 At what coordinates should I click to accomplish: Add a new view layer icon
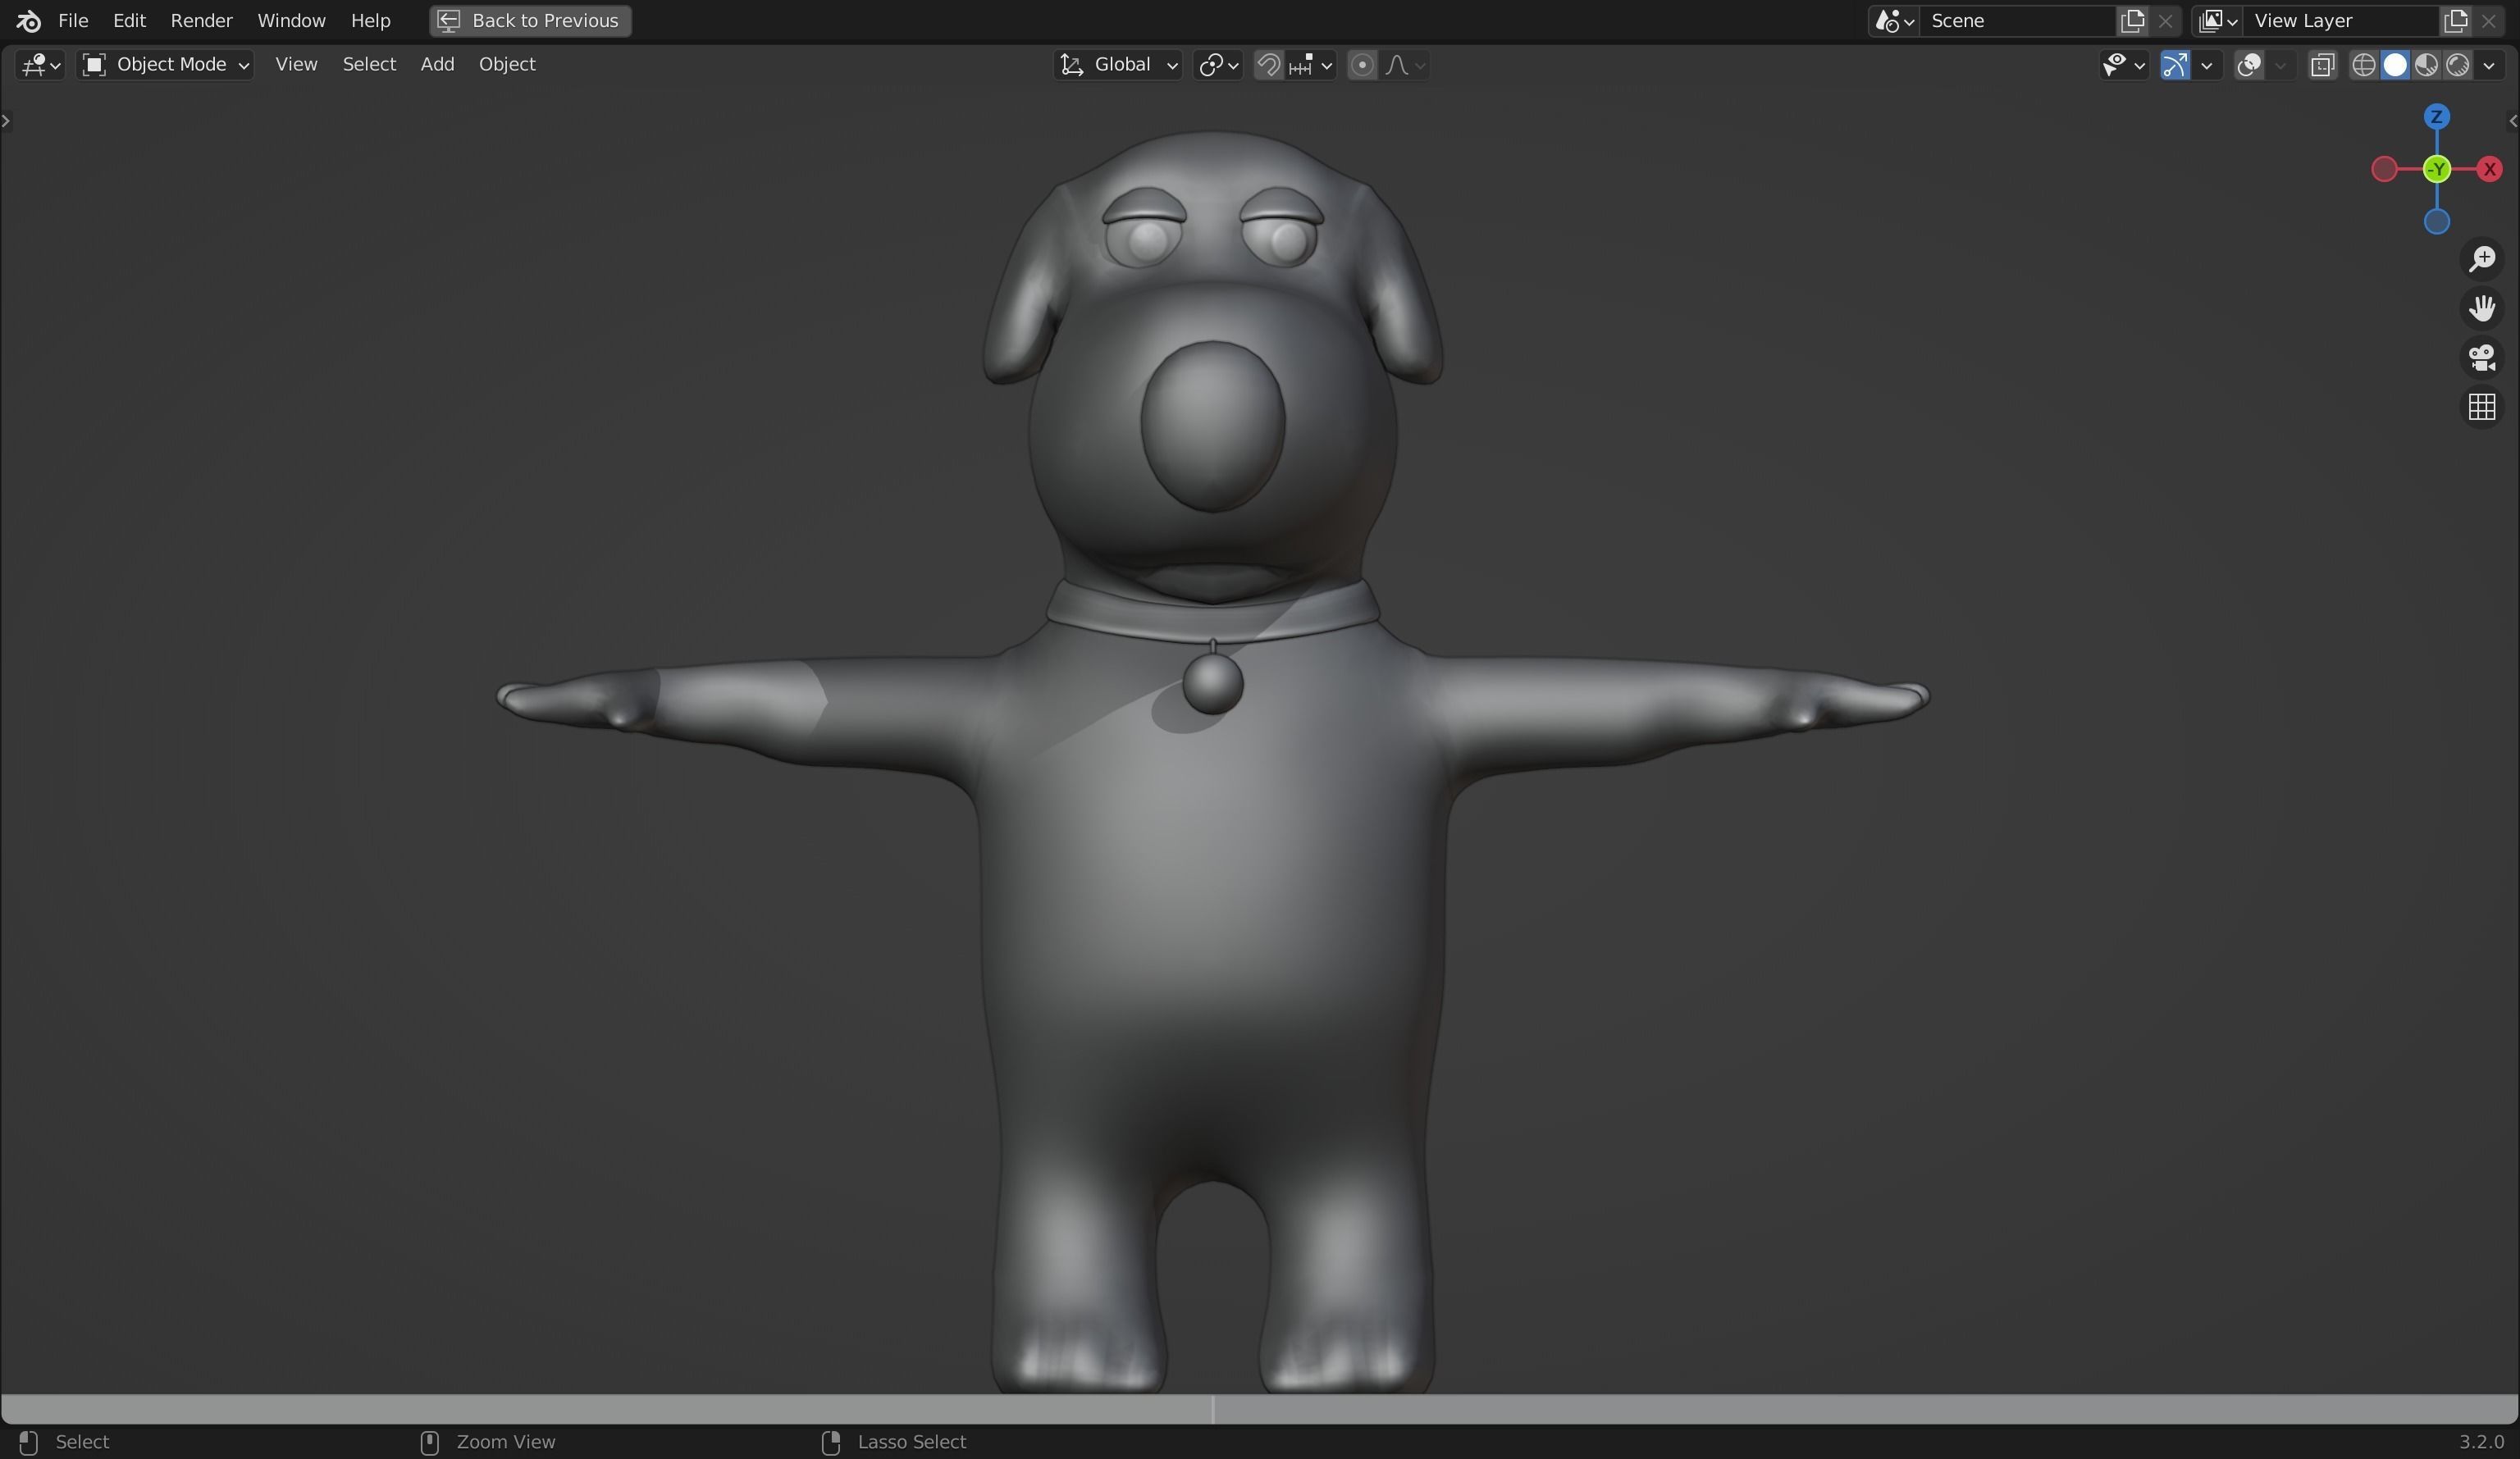point(2455,21)
